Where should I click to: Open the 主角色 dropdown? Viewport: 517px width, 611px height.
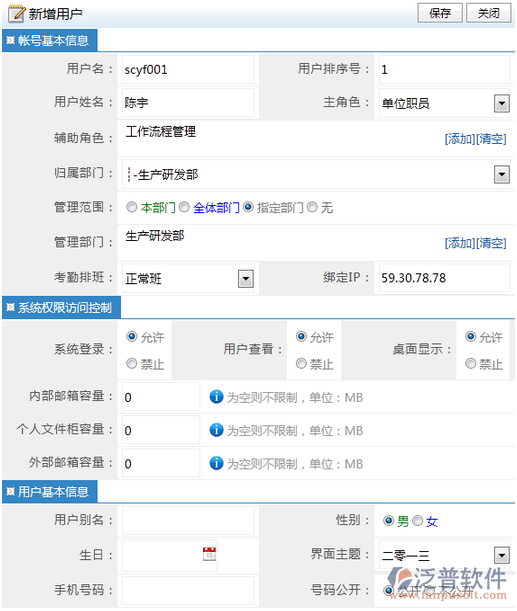coord(501,103)
